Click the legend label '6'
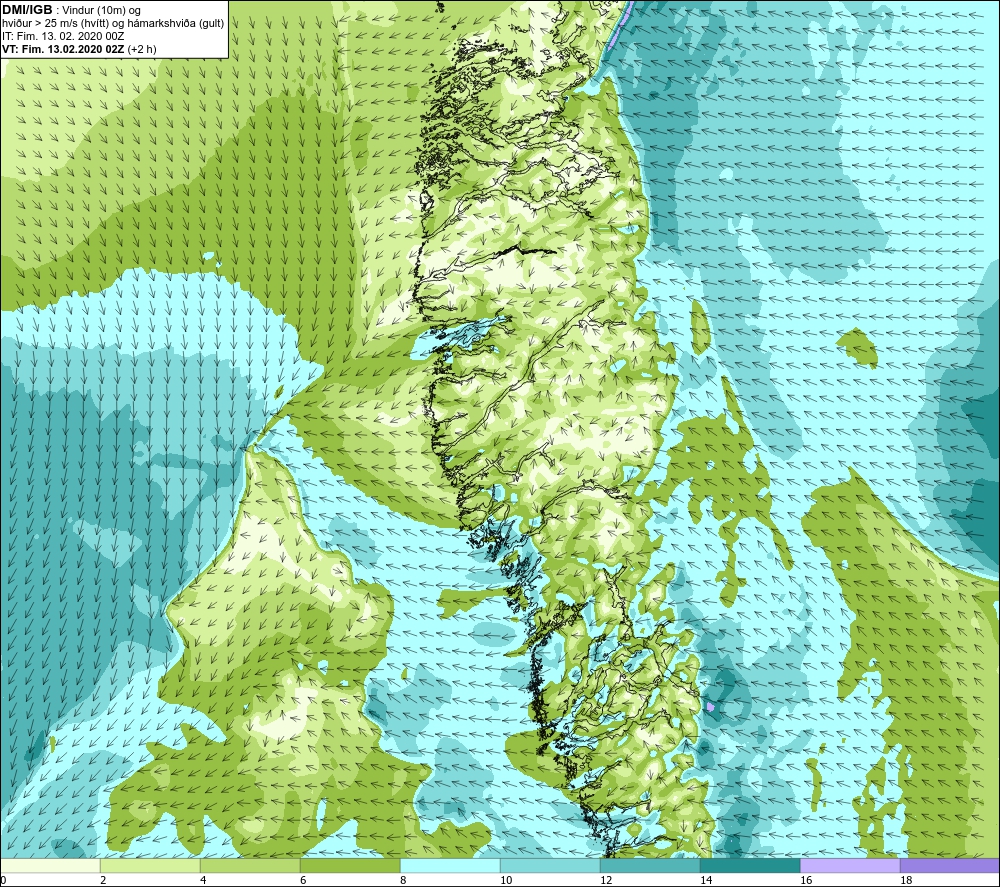 click(303, 881)
